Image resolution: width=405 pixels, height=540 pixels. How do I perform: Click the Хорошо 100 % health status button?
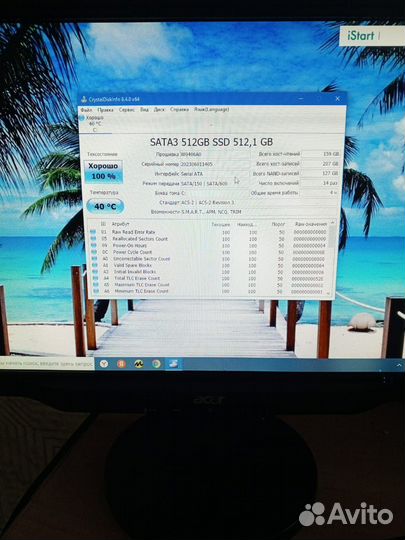click(103, 171)
